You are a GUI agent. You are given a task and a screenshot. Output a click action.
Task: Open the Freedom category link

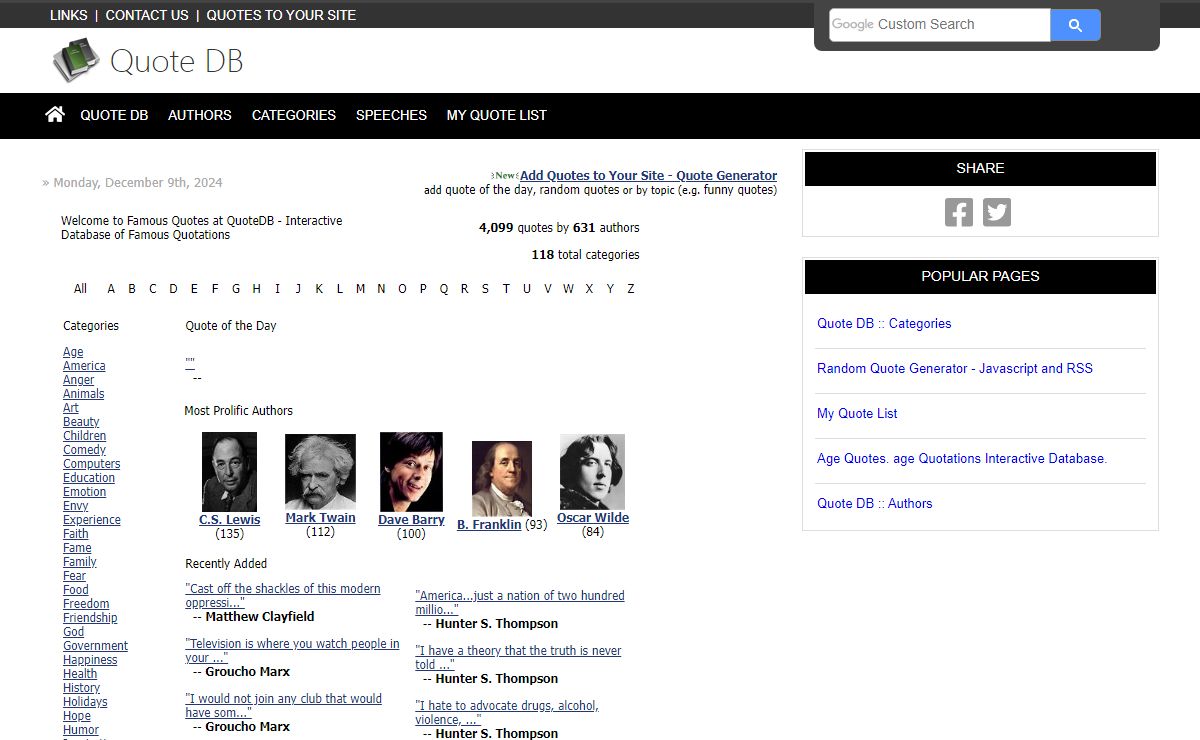click(86, 604)
